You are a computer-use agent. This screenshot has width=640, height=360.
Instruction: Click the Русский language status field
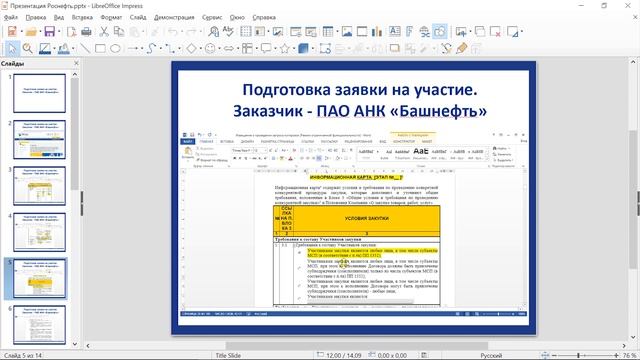pyautogui.click(x=491, y=356)
